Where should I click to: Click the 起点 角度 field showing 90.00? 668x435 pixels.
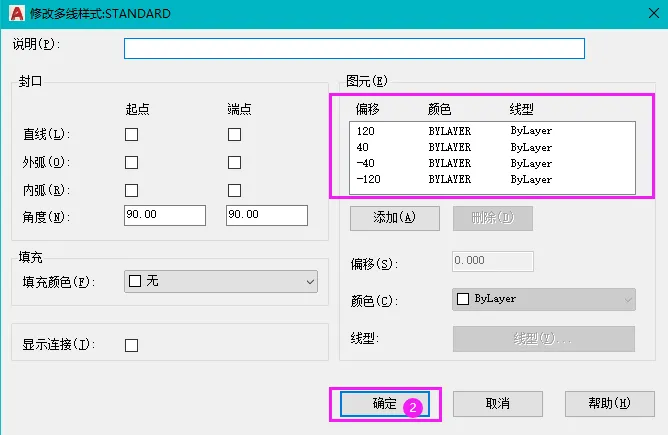(x=165, y=215)
